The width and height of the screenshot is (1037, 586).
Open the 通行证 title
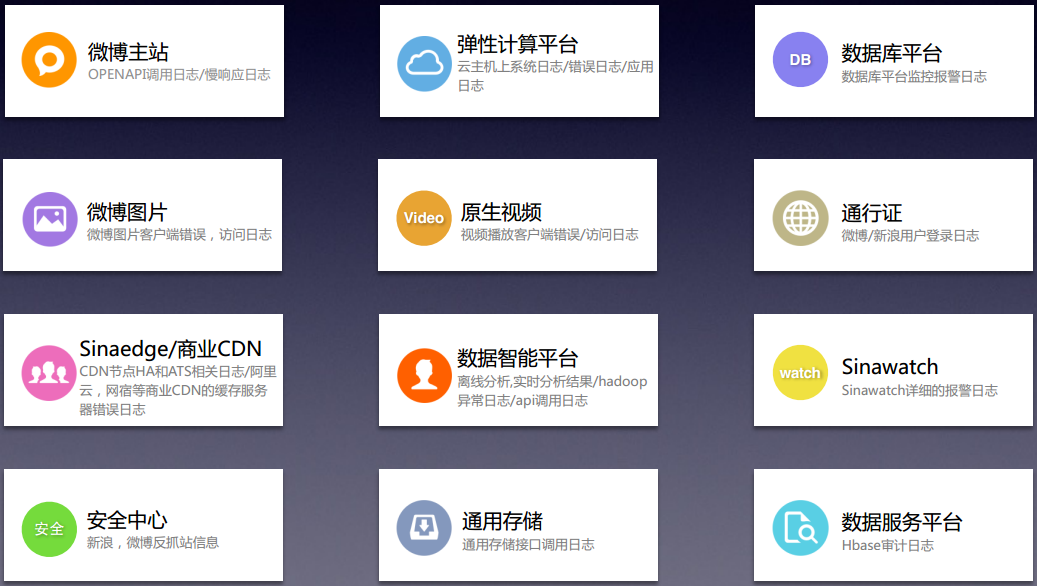pyautogui.click(x=872, y=213)
